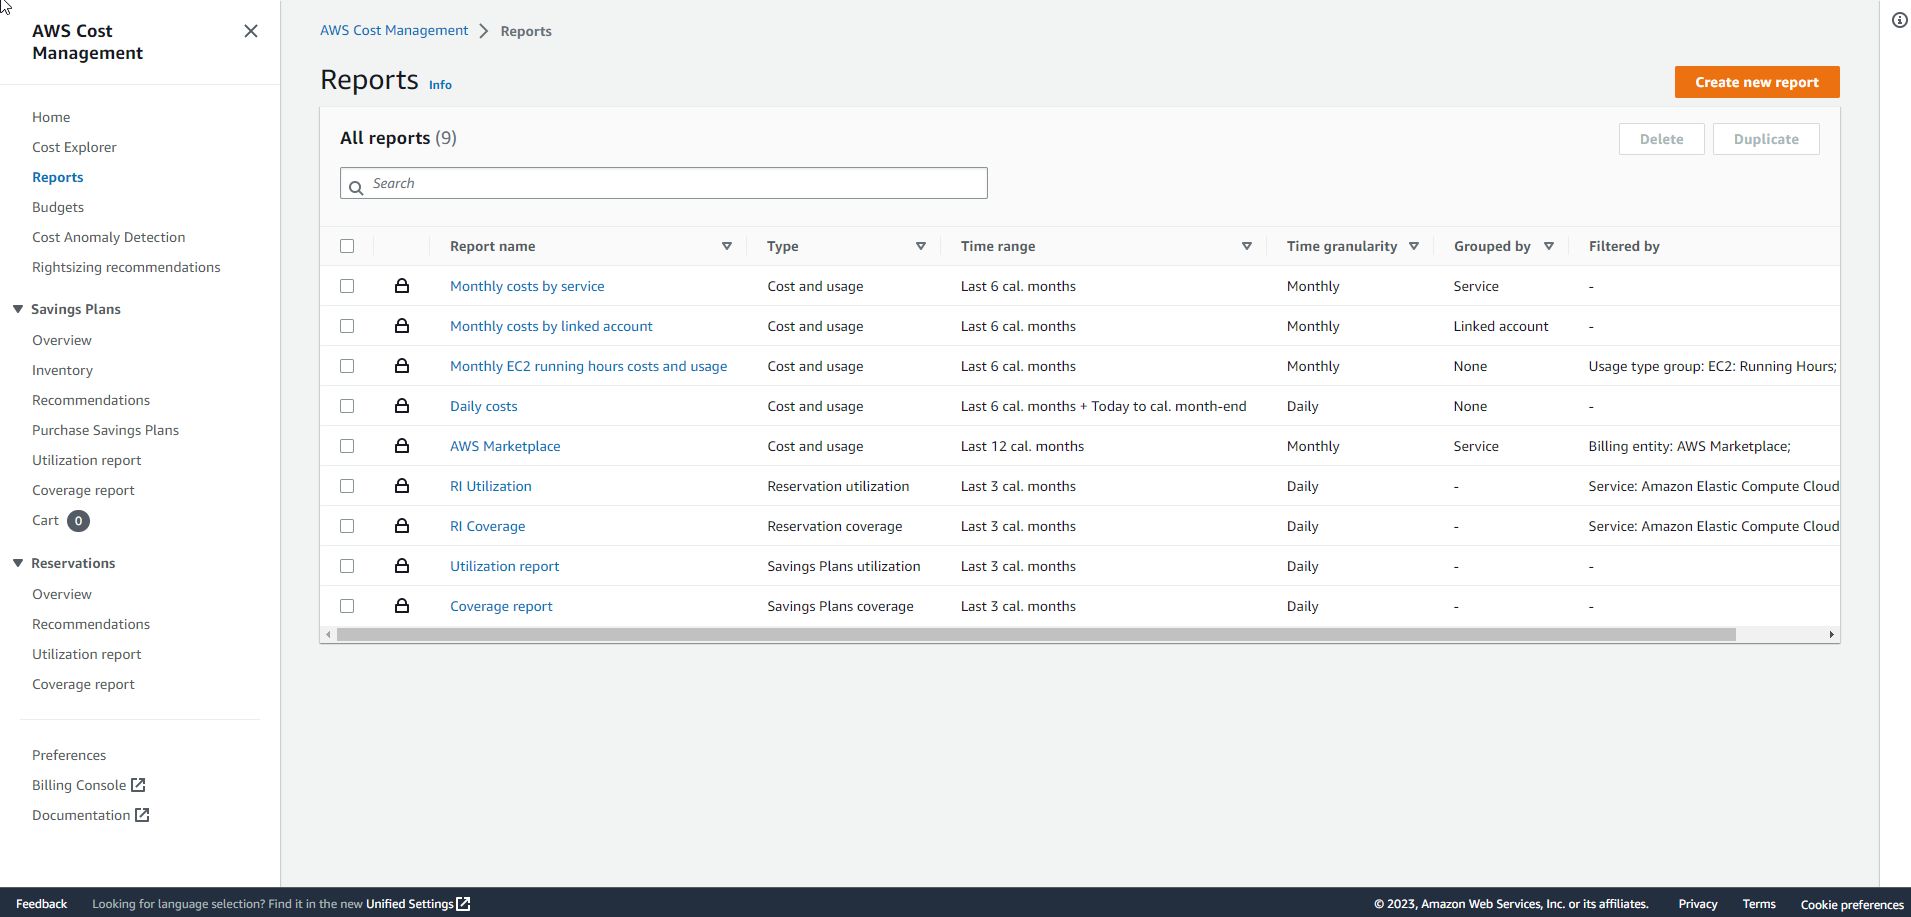This screenshot has height=917, width=1911.
Task: Click Create new report button
Action: pyautogui.click(x=1757, y=82)
